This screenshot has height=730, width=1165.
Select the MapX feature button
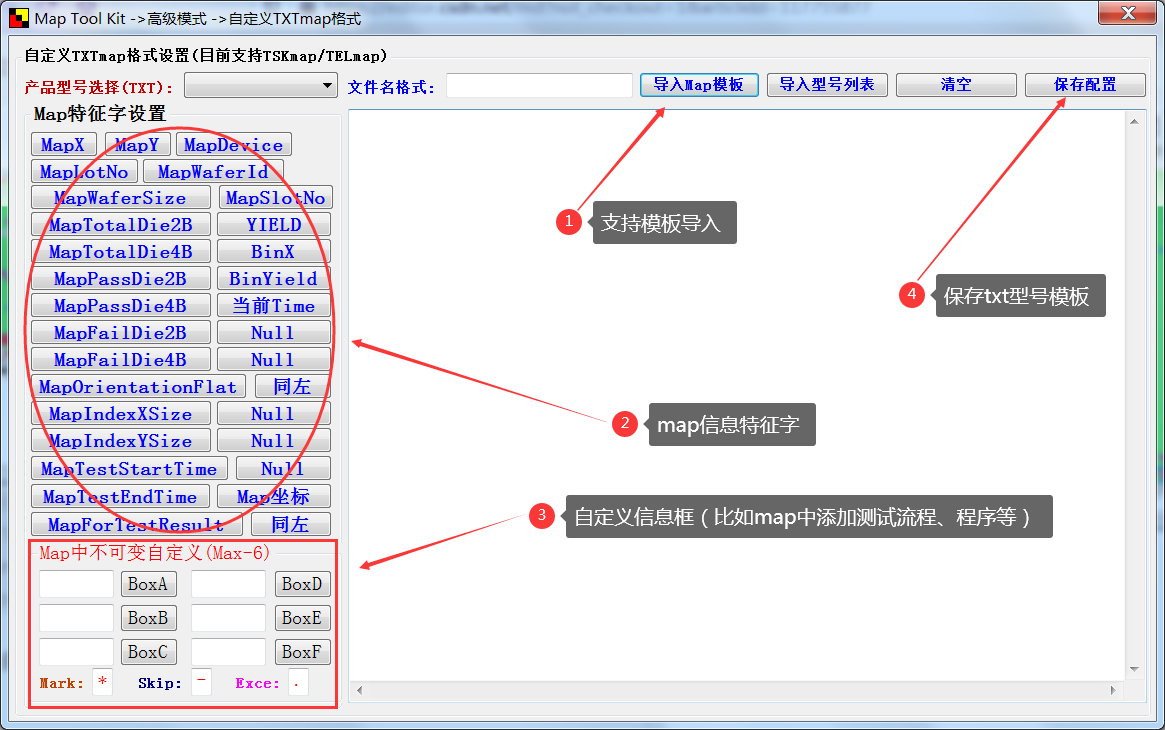click(63, 144)
